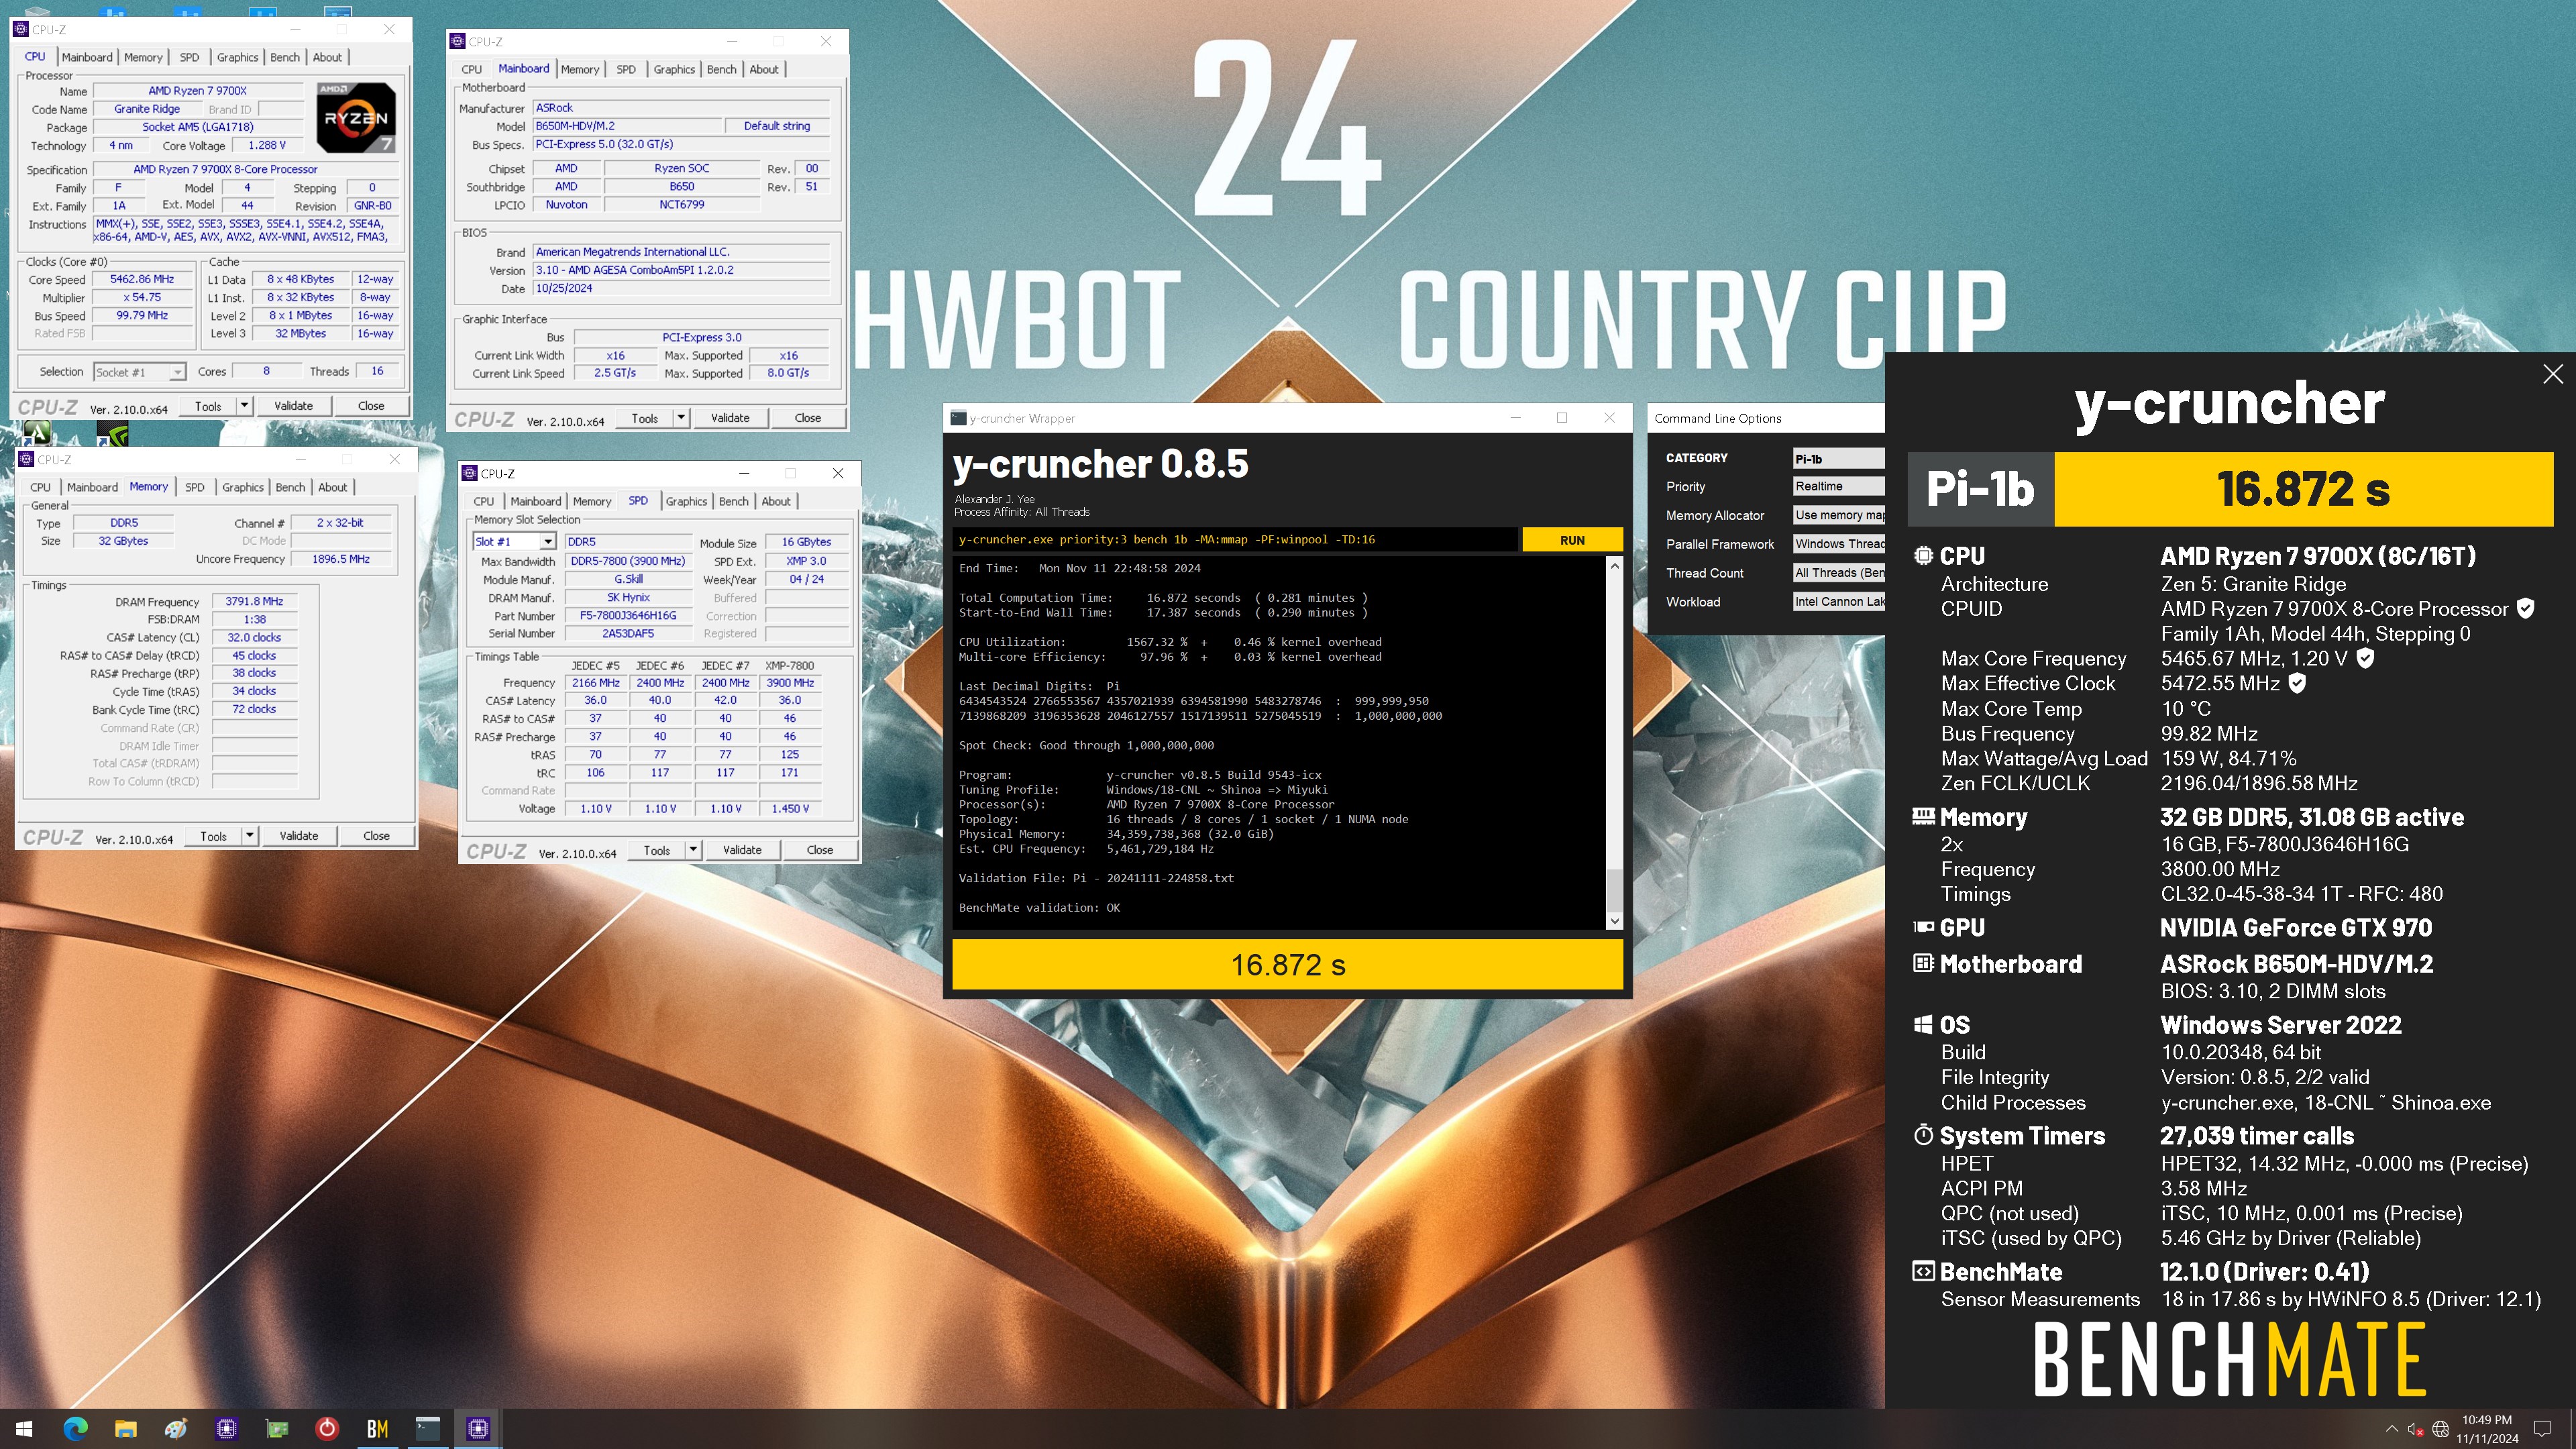The height and width of the screenshot is (1449, 2576).
Task: Click Close in the Mainboard tab window
Action: [808, 418]
